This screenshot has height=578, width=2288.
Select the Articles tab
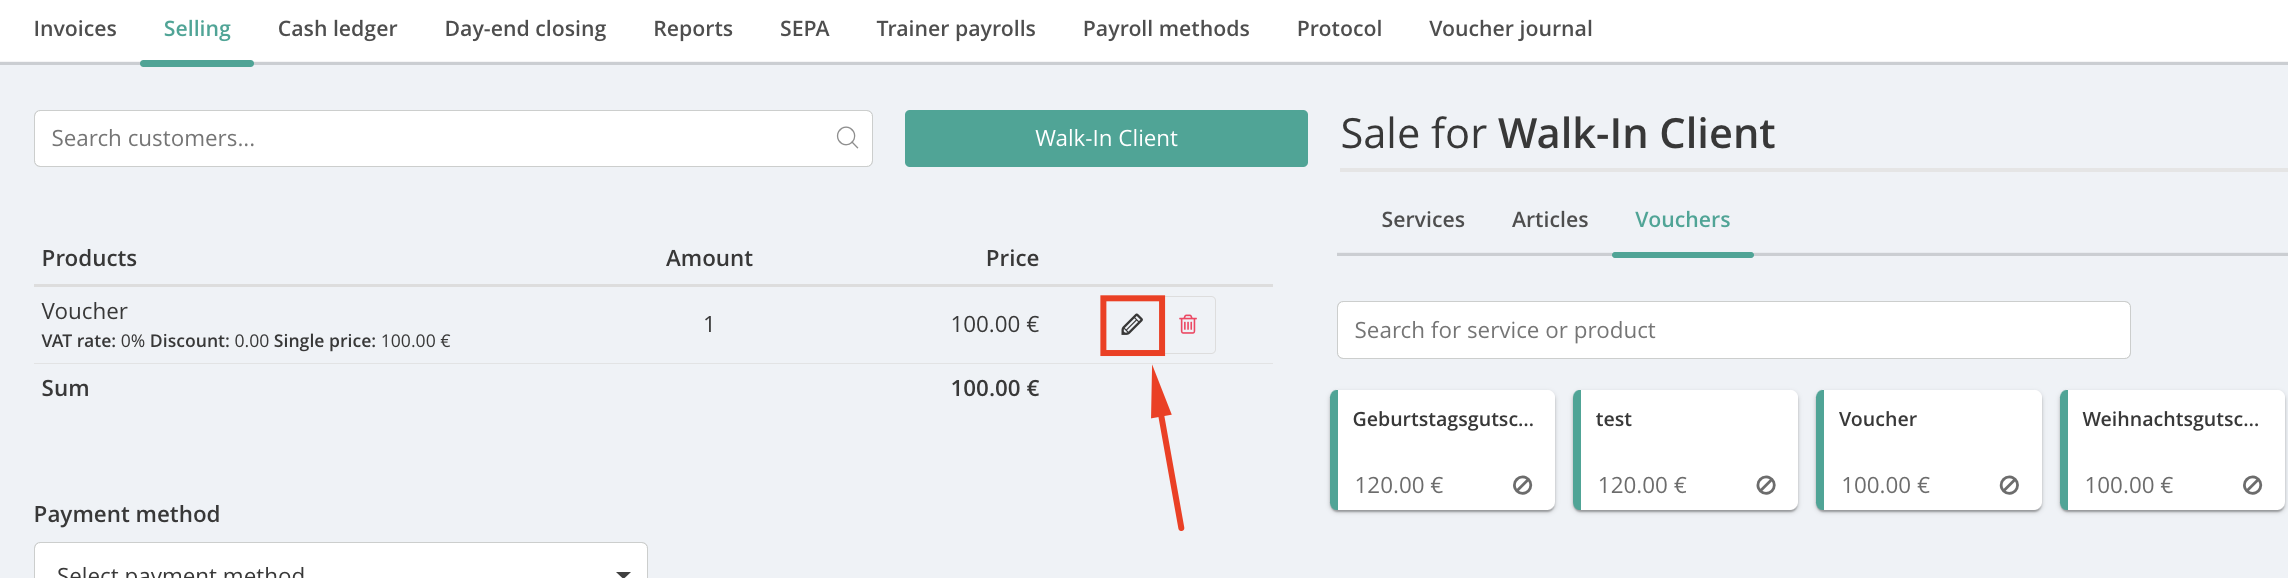1549,220
